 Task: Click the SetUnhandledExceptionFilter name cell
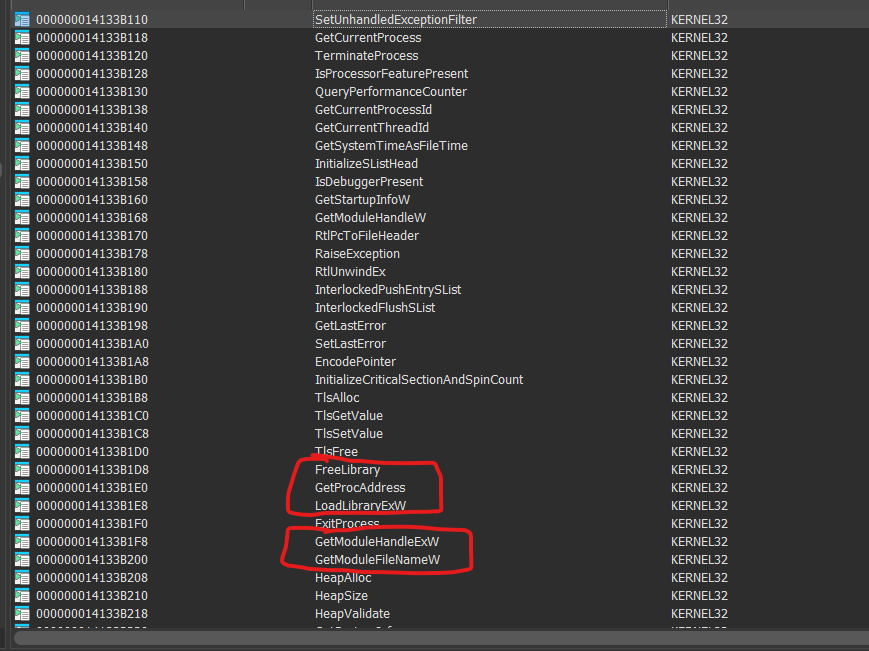pyautogui.click(x=395, y=19)
